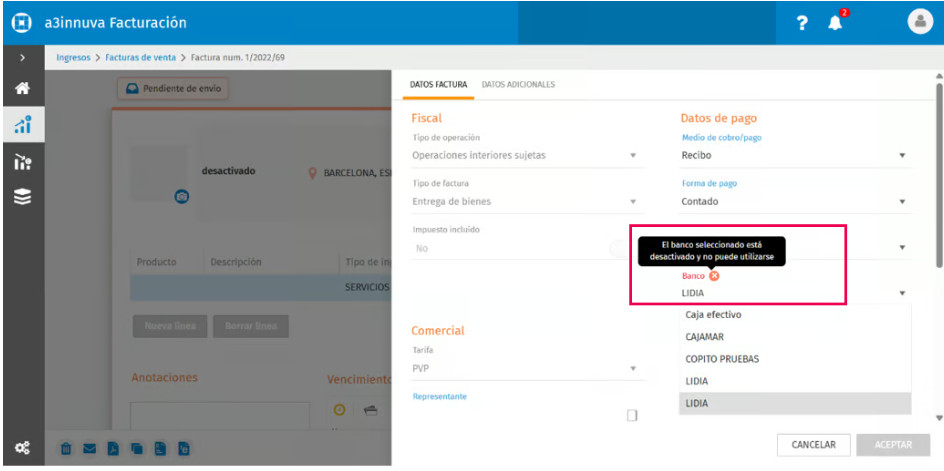Open the help question mark icon
This screenshot has height=471, width=944.
[802, 23]
